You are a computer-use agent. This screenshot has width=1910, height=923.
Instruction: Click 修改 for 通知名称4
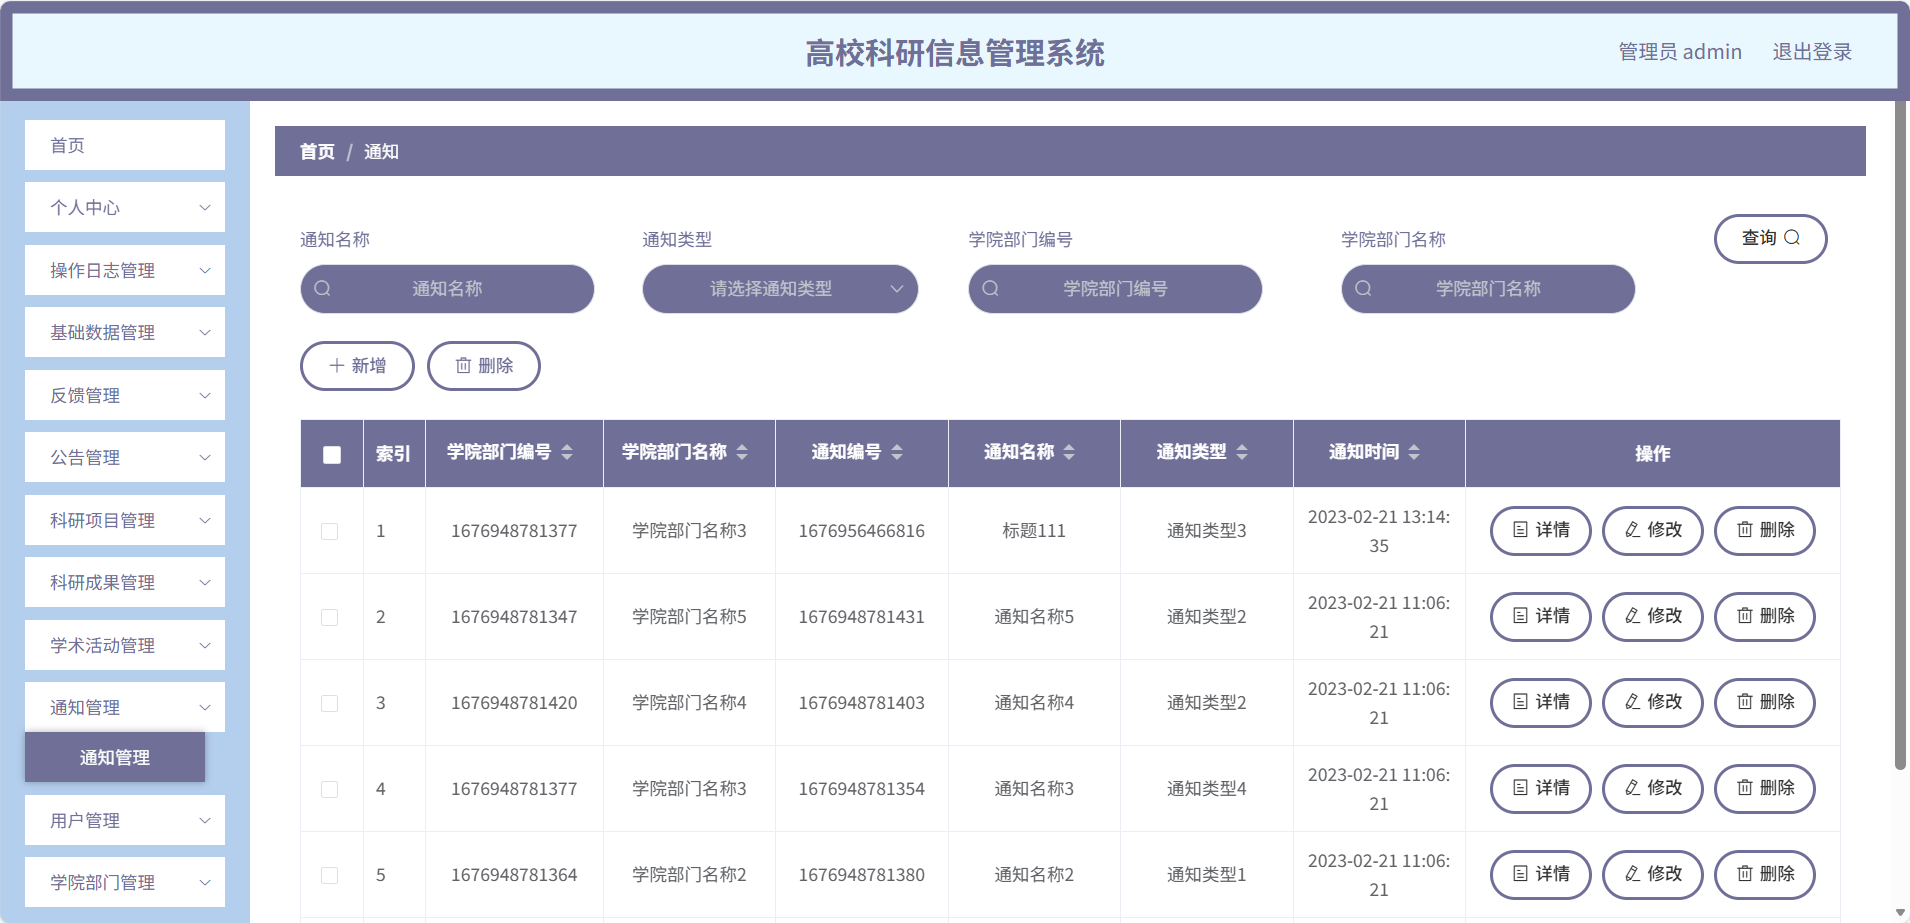(x=1653, y=702)
